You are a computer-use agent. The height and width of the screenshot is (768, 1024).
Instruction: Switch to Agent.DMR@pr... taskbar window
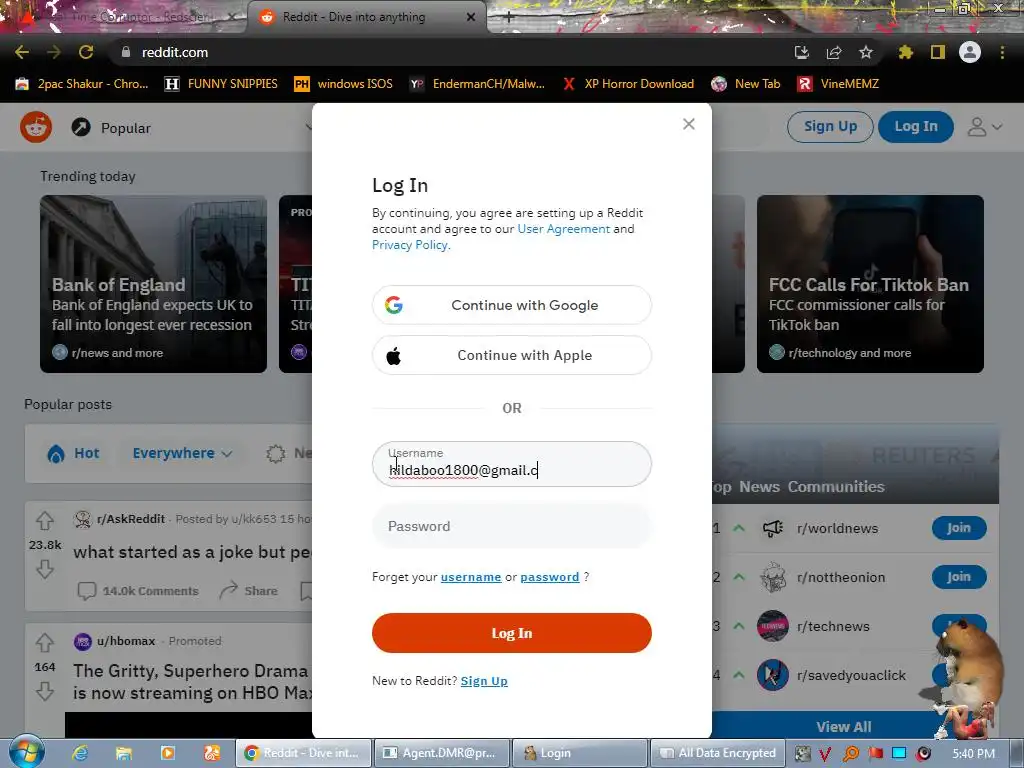coord(441,753)
